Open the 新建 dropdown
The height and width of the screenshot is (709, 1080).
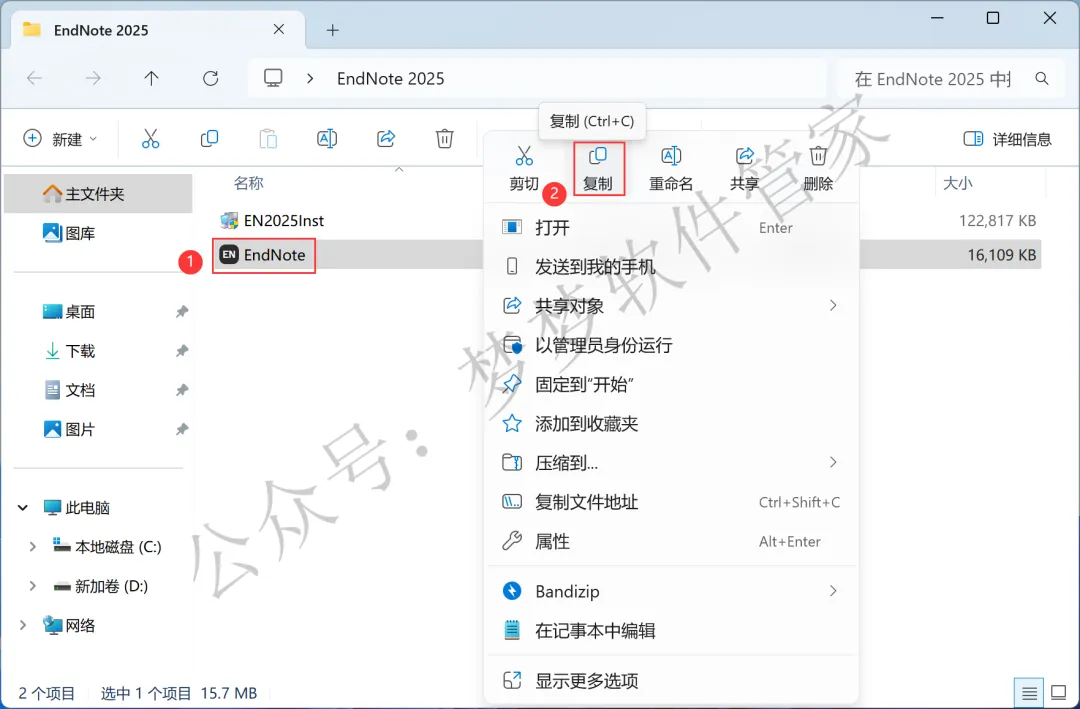tap(61, 138)
